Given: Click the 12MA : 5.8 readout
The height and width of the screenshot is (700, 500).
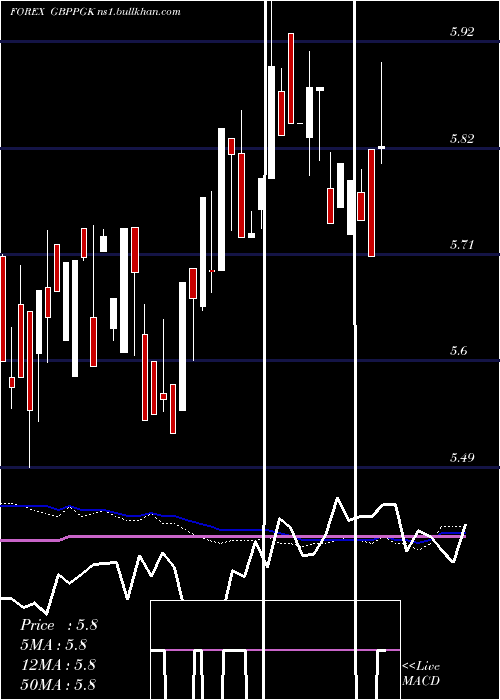Looking at the screenshot, I should 58,665.
